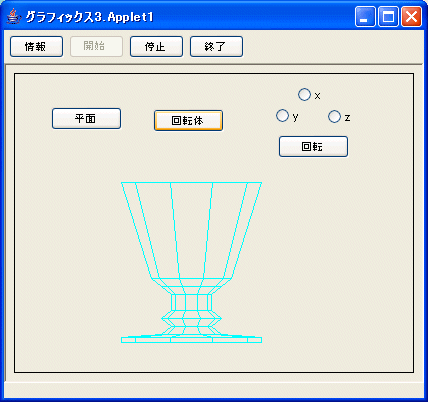Click the empty status bar at window bottom
Screen dimensions: 428x402
214,390
